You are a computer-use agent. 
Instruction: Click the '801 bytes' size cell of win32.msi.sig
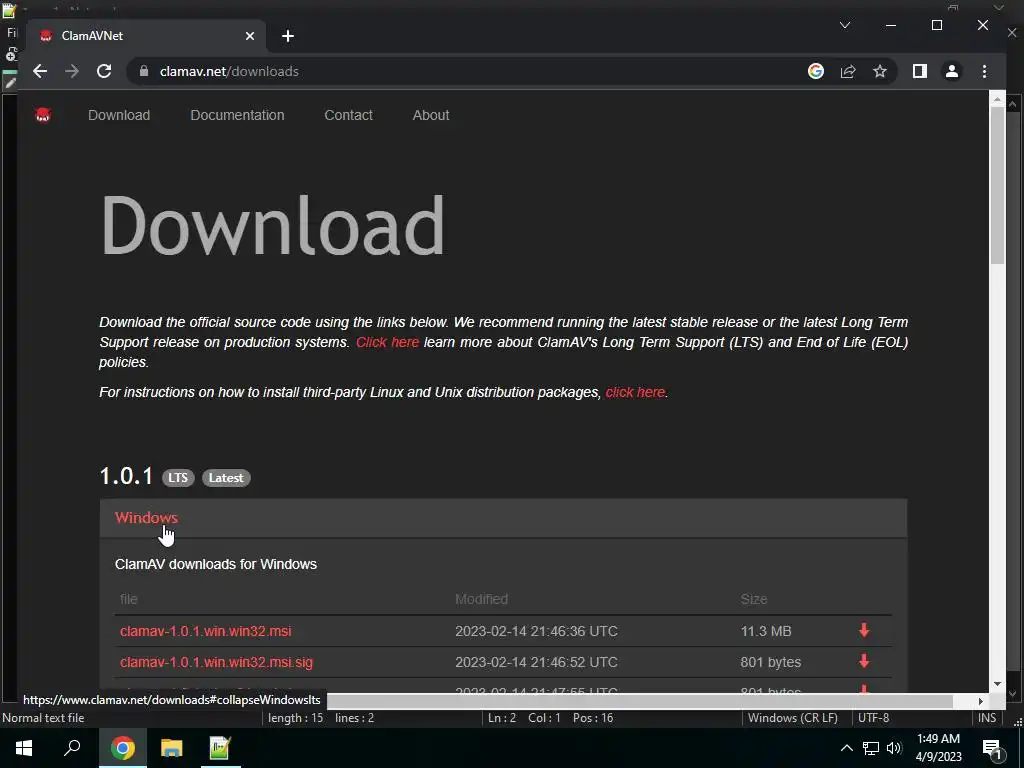[771, 662]
